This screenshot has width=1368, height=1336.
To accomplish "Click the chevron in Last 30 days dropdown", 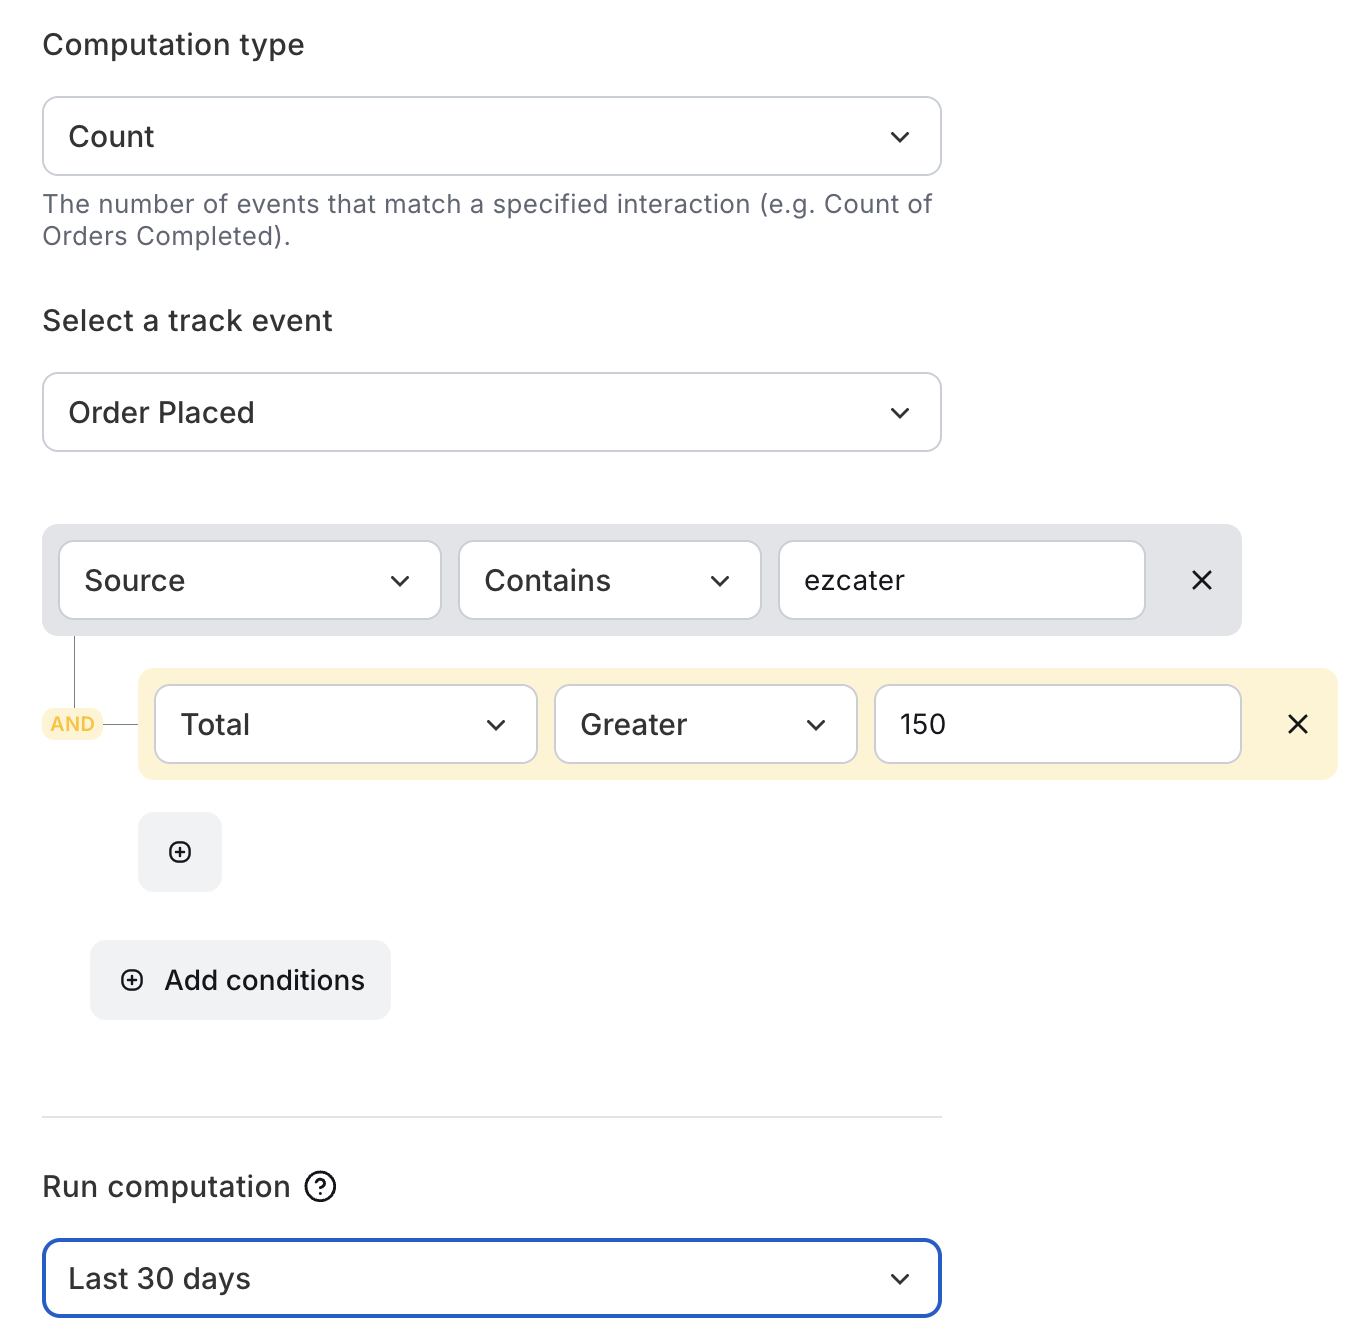I will pyautogui.click(x=900, y=1279).
